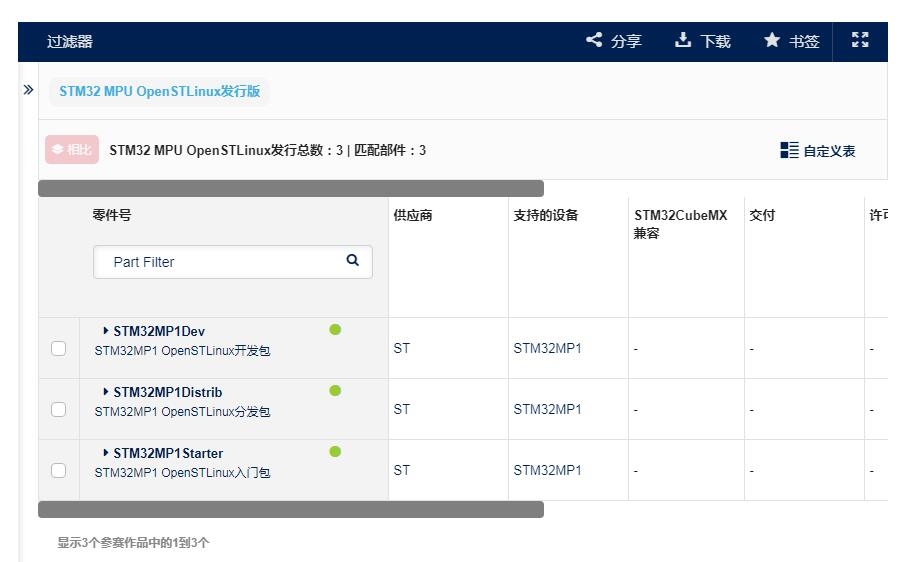Screen dimensions: 912x562
Task: Click the green status dot for STM32MP1Dev
Action: 335,330
